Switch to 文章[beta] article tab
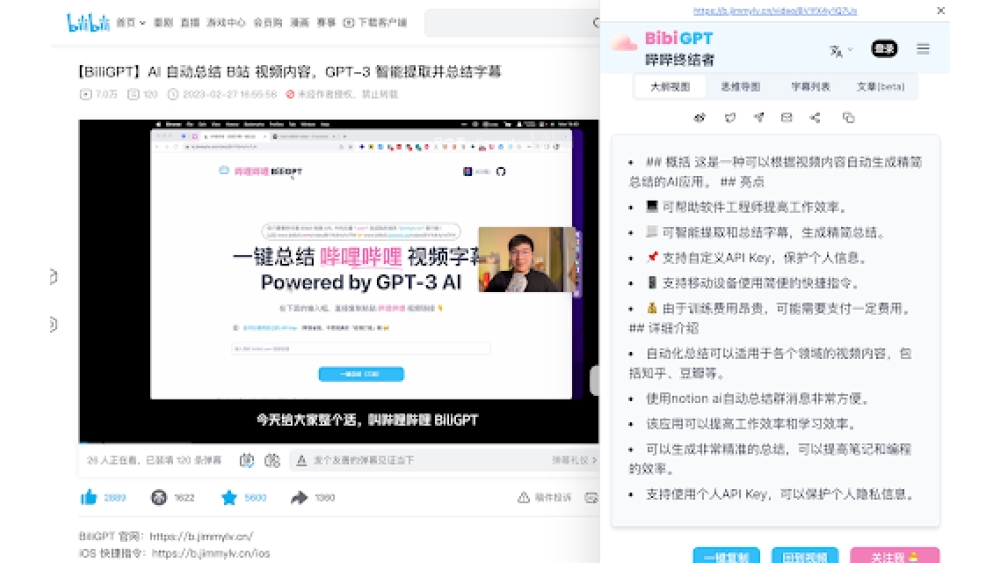 tap(880, 87)
